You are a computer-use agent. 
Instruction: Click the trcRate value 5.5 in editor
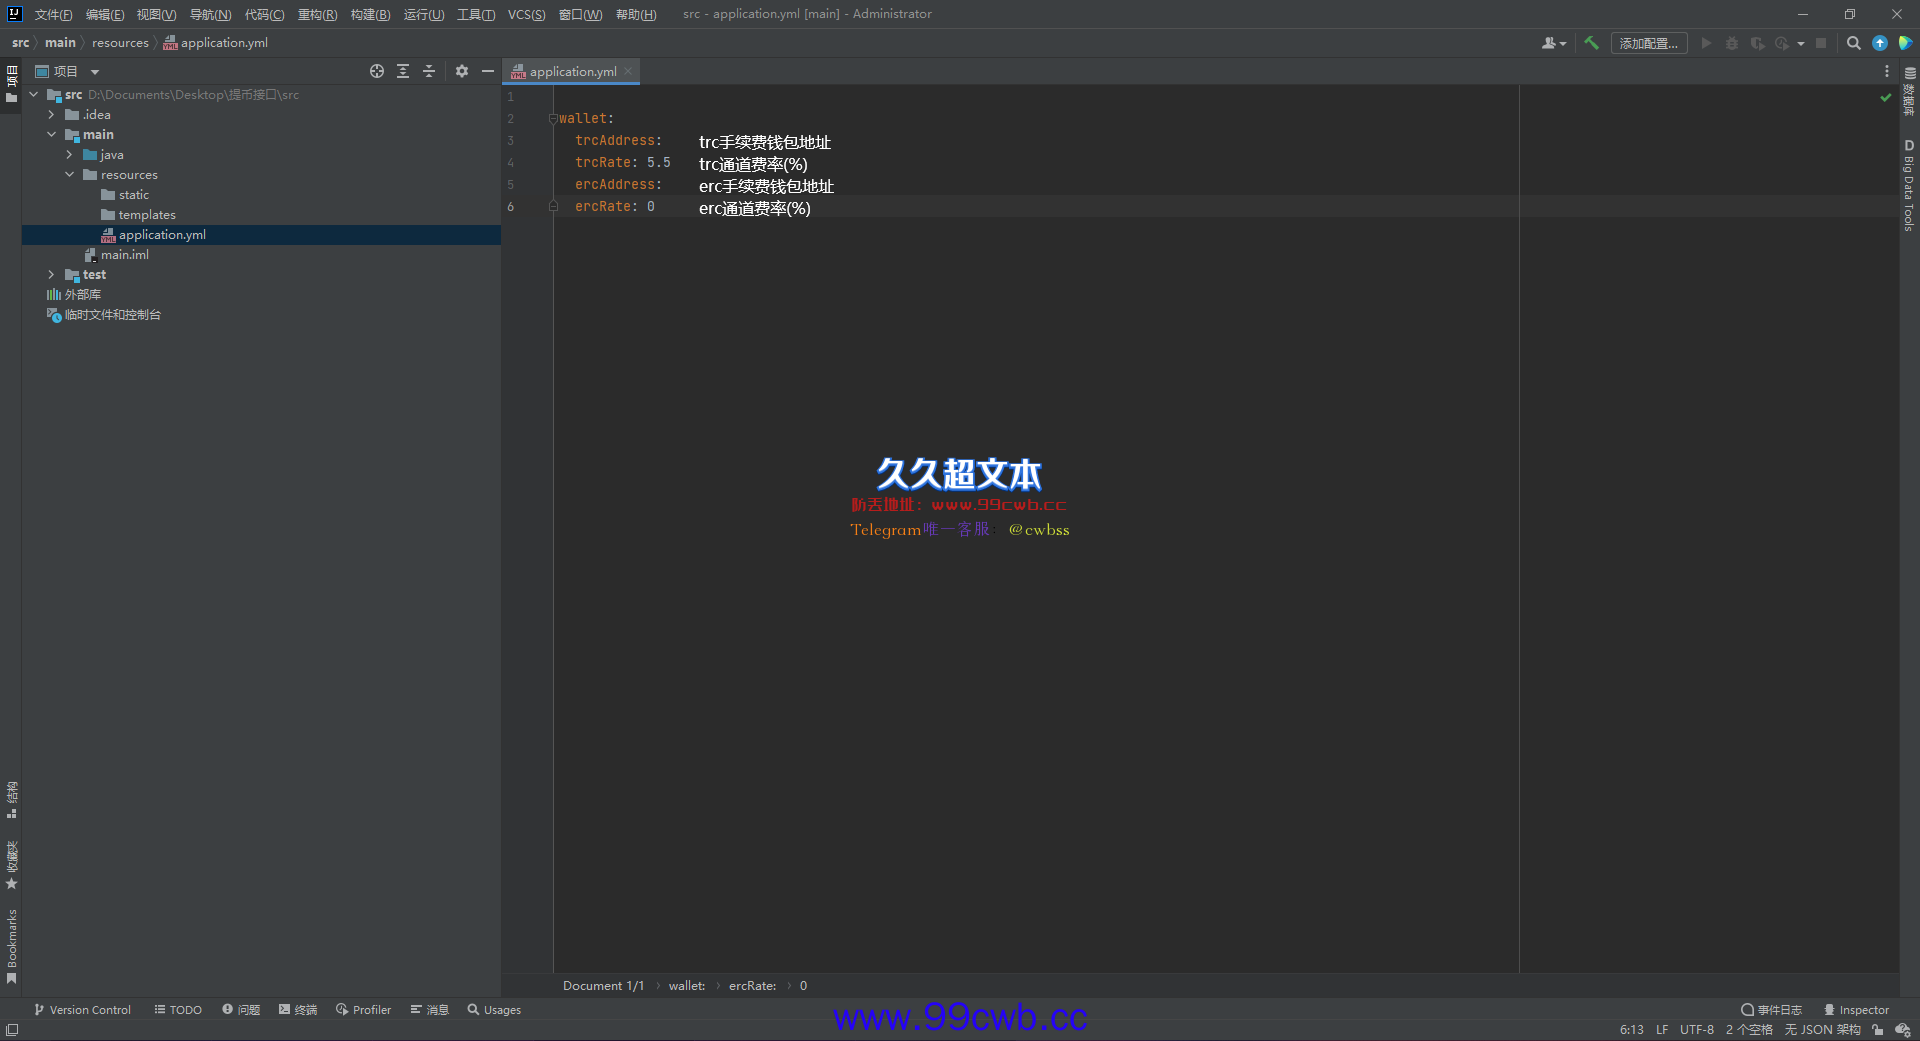click(659, 163)
